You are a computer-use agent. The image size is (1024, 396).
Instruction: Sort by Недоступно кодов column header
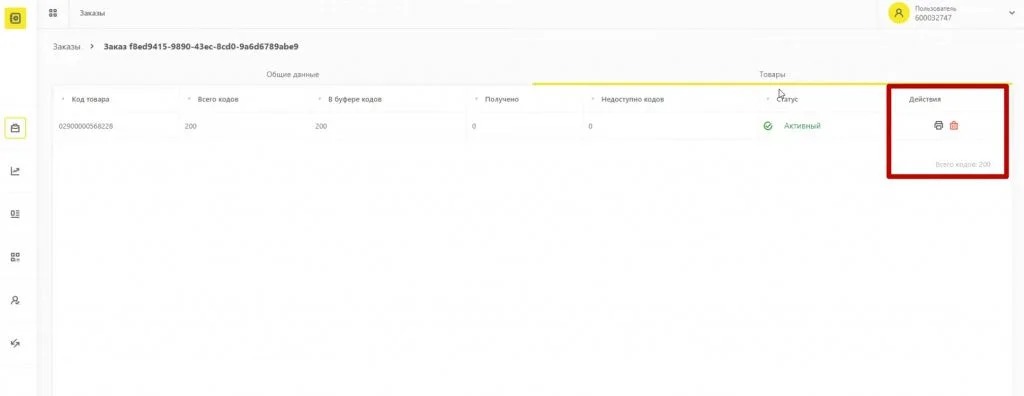[632, 99]
